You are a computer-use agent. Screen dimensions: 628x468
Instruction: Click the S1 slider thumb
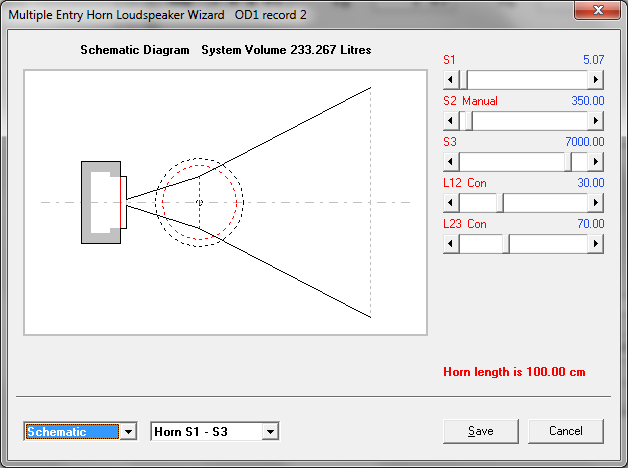[x=464, y=79]
